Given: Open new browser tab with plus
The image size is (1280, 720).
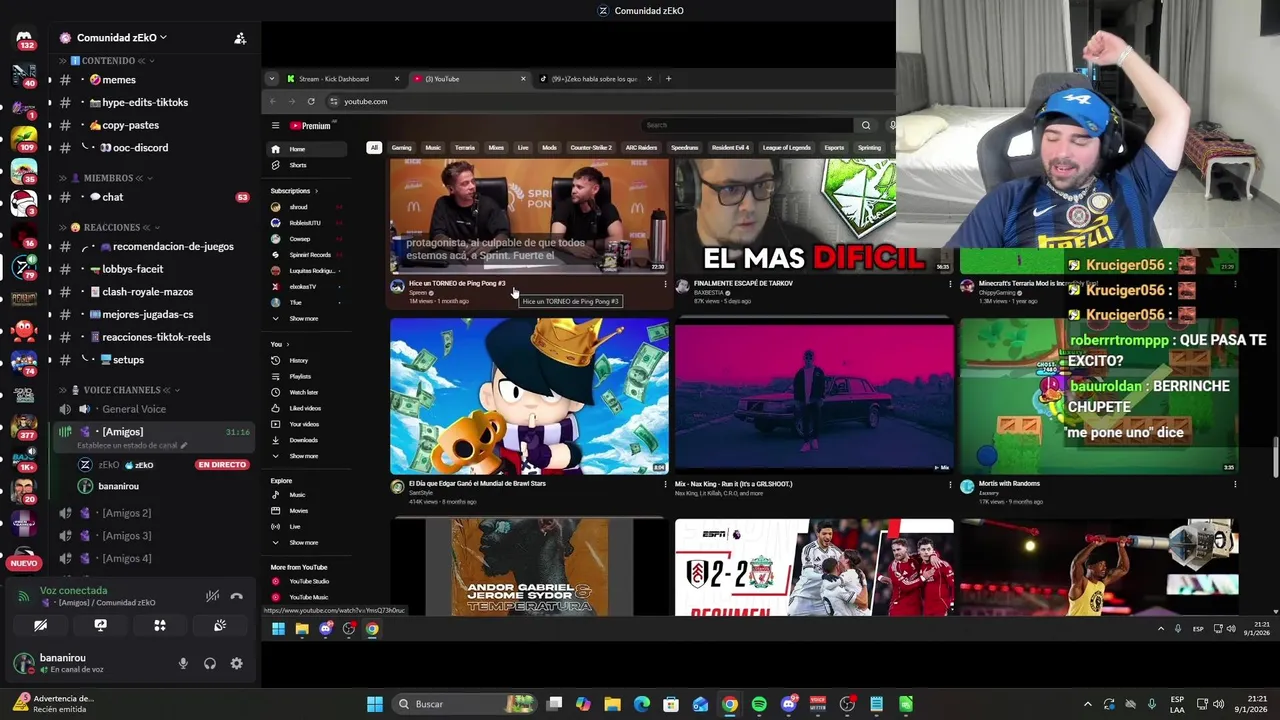Looking at the screenshot, I should click(669, 79).
